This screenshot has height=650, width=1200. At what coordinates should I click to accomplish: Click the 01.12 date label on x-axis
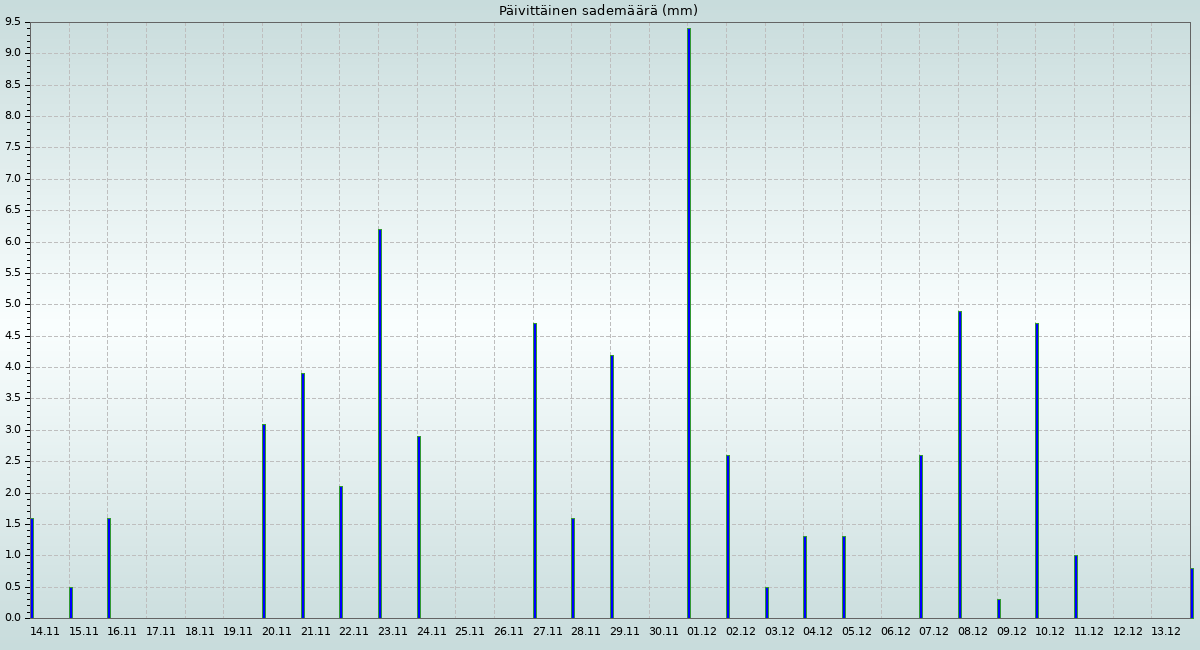click(702, 632)
